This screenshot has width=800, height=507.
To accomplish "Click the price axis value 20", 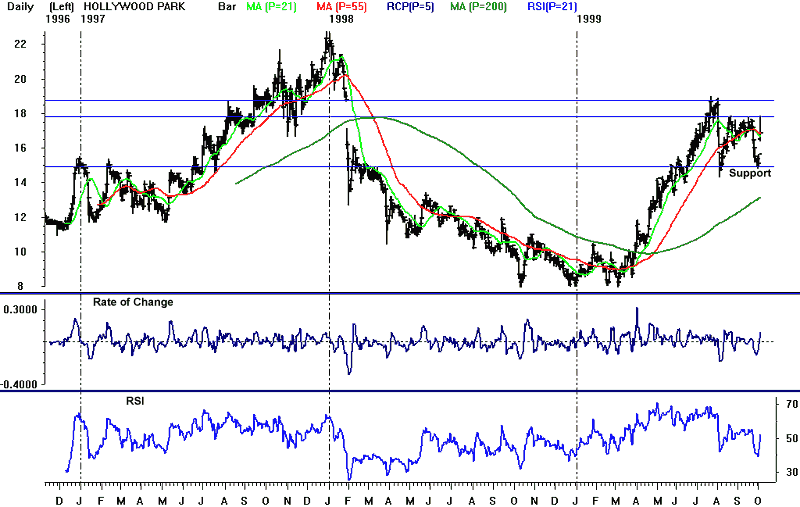I will click(x=20, y=79).
